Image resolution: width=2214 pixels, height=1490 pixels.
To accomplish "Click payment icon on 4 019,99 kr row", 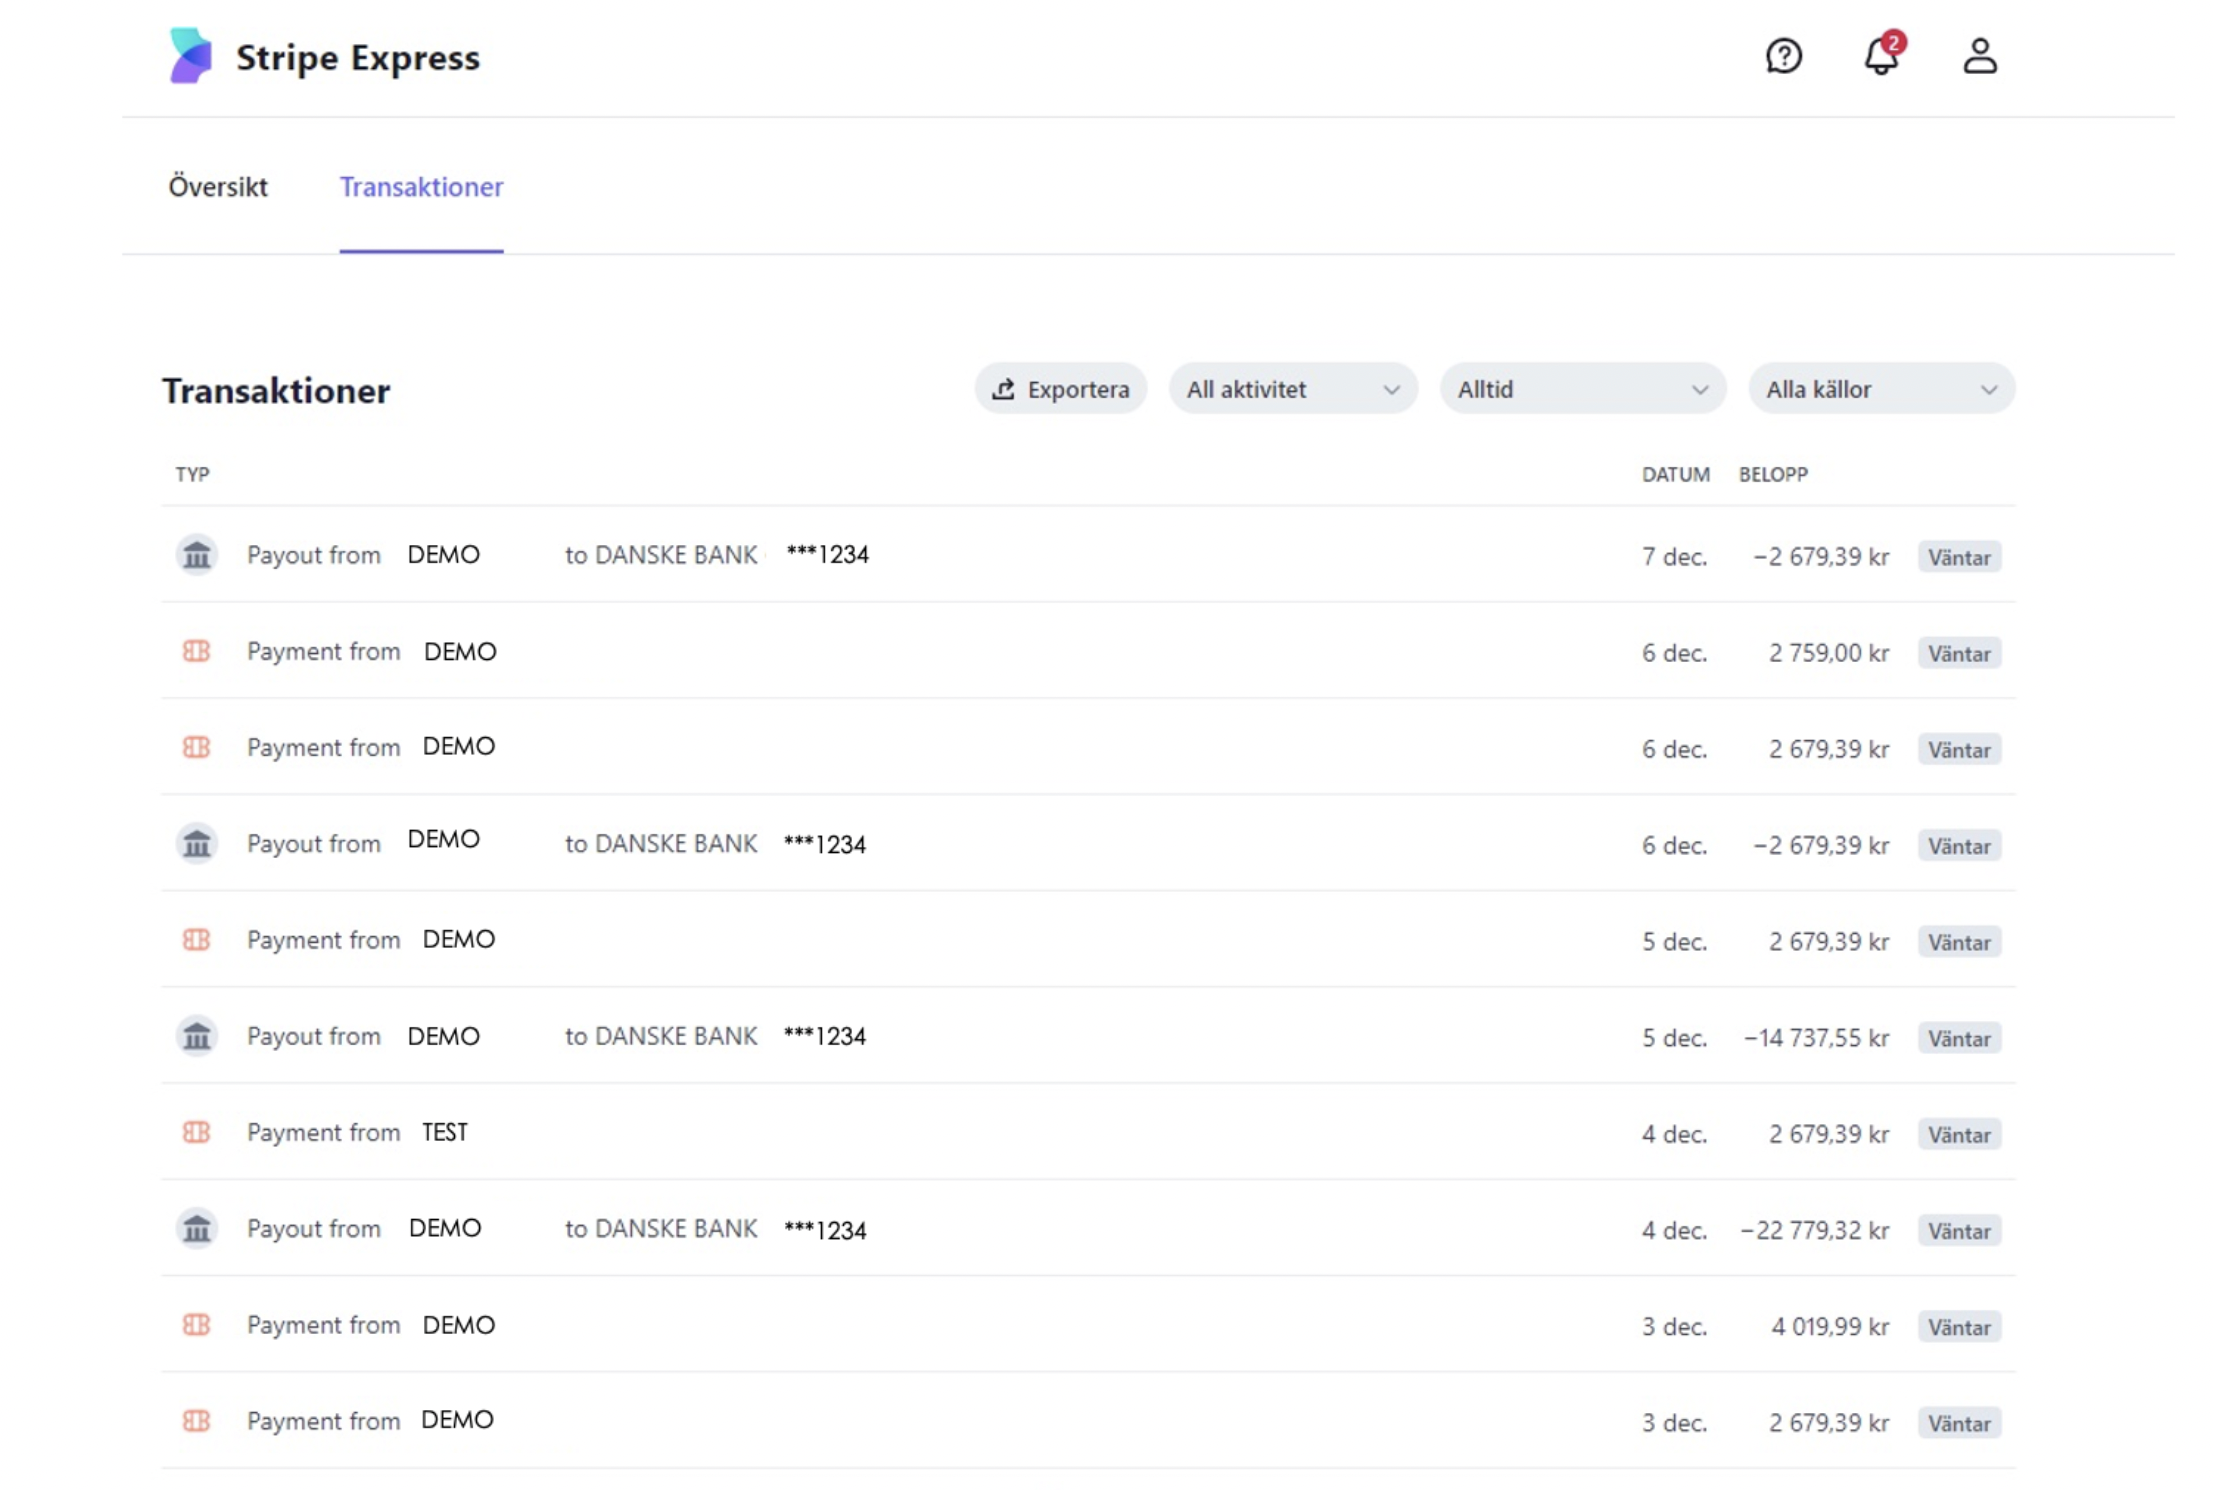I will [197, 1325].
